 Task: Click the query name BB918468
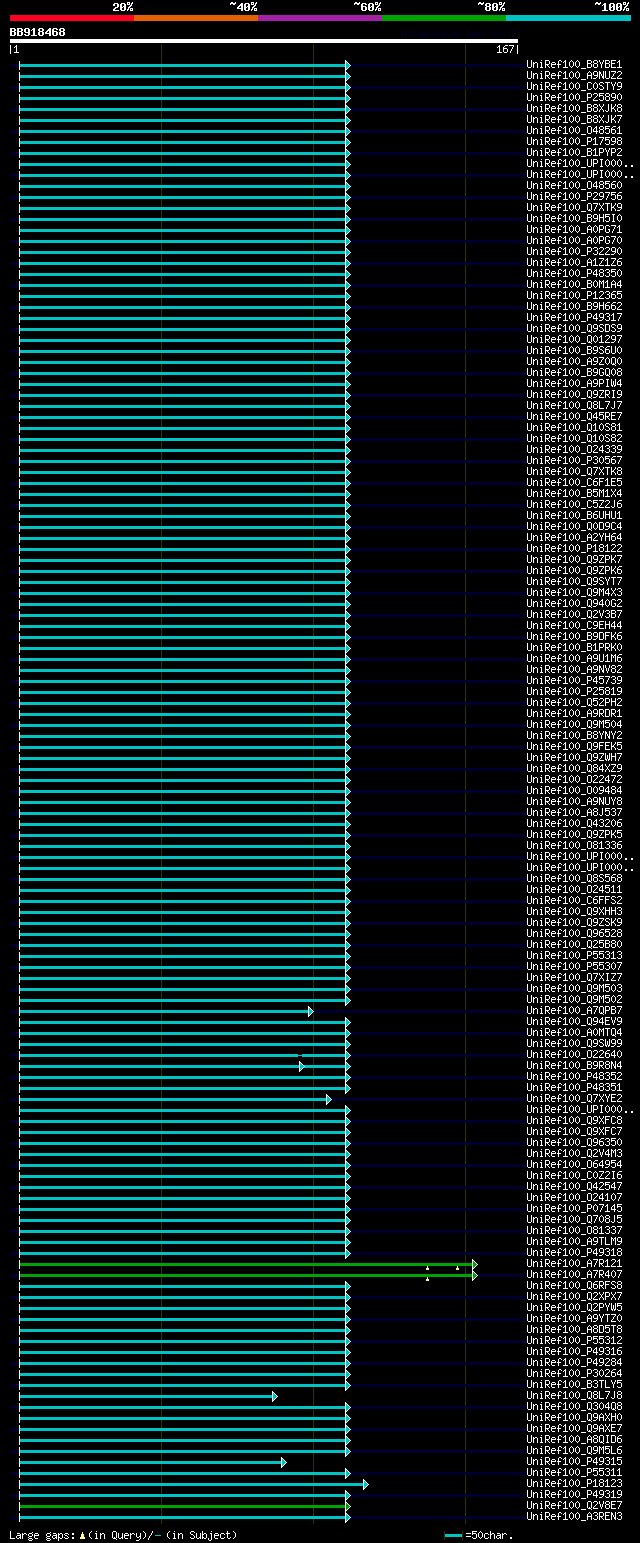(38, 32)
